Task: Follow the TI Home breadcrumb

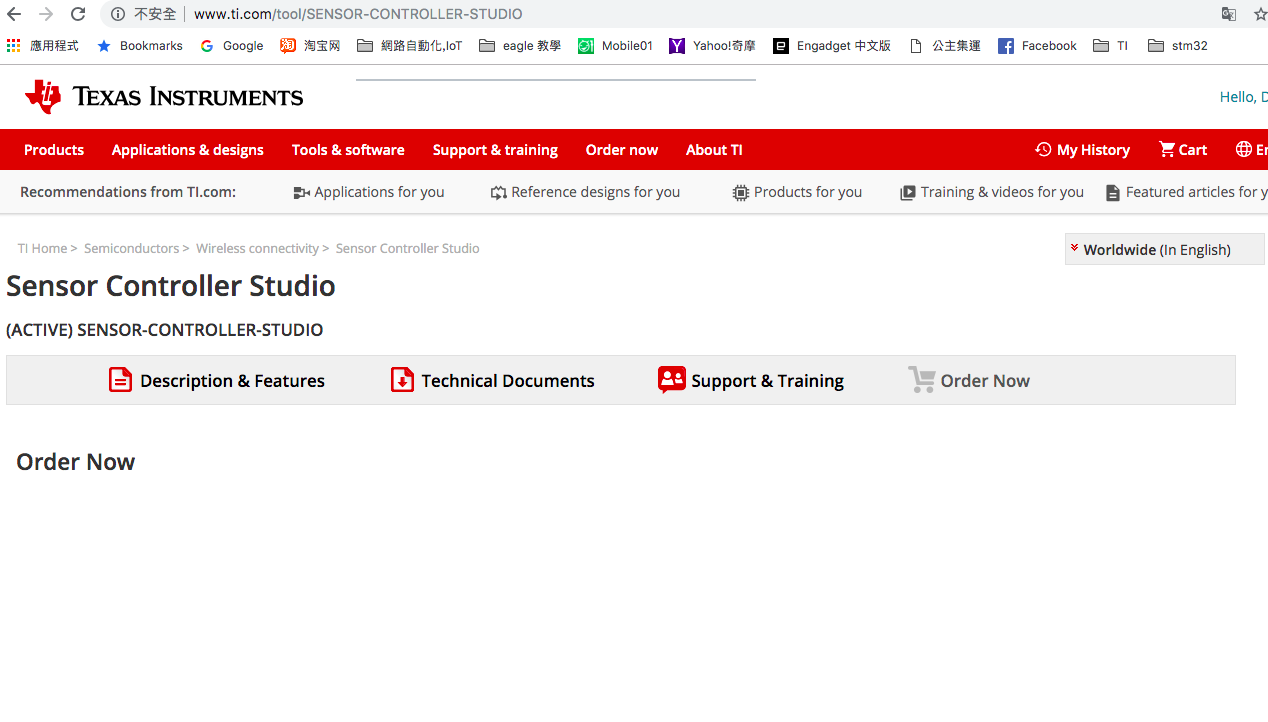Action: click(x=42, y=248)
